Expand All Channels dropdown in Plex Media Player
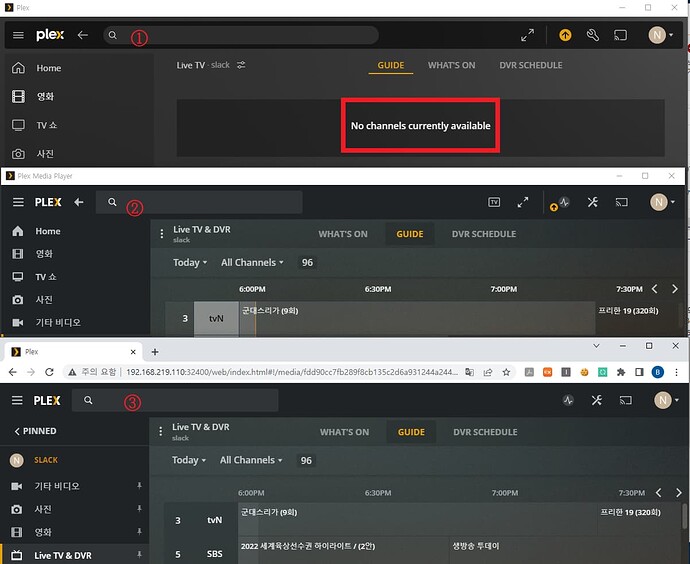The image size is (690, 564). [x=252, y=262]
